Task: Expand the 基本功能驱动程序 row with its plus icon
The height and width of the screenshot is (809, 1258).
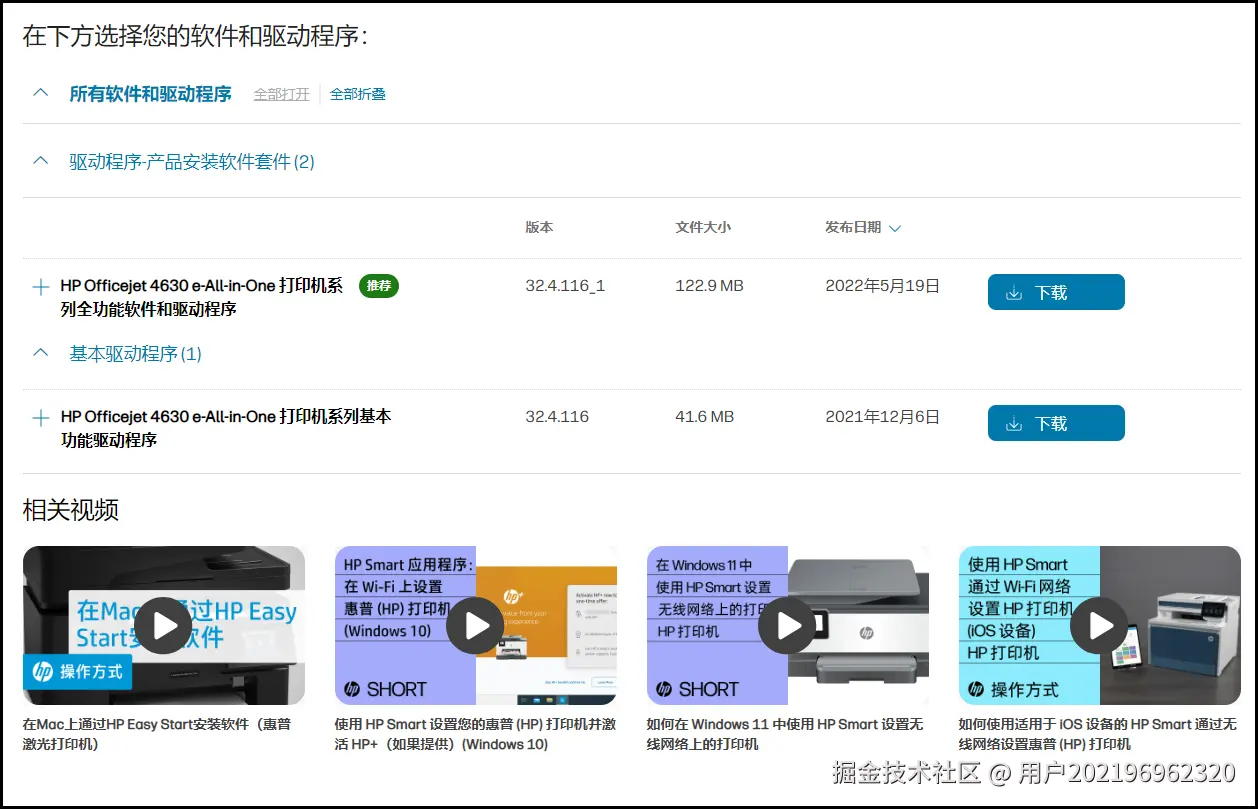Action: pos(41,418)
